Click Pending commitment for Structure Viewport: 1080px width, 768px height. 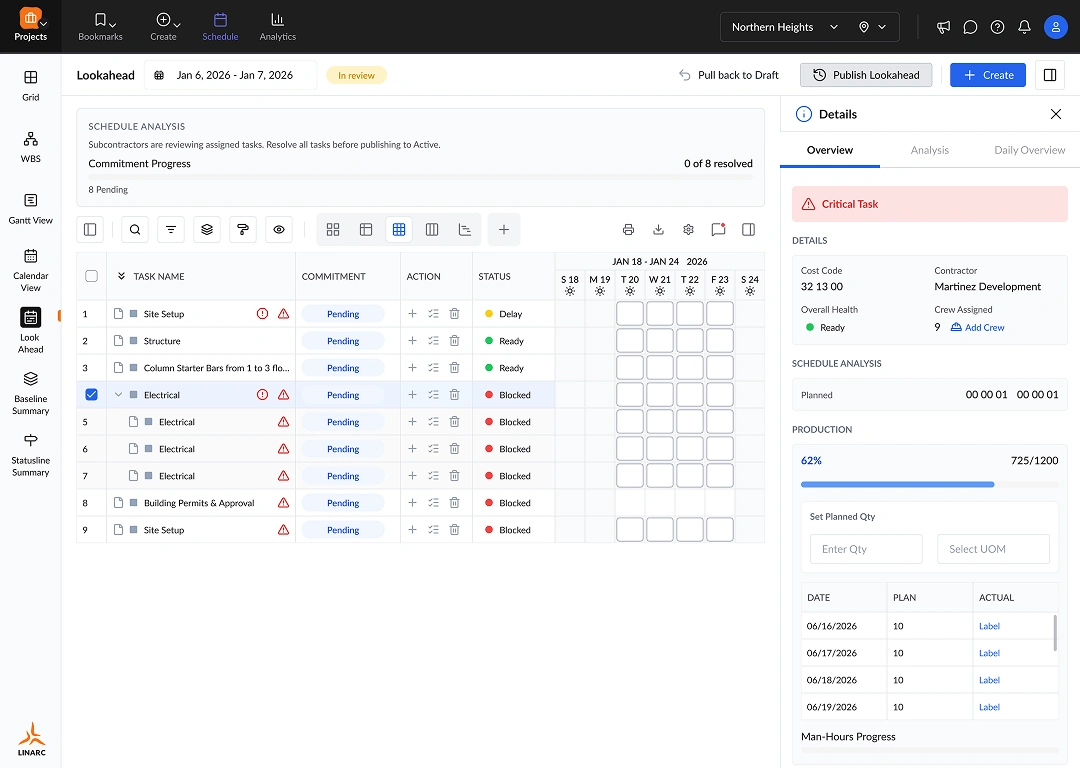point(343,341)
